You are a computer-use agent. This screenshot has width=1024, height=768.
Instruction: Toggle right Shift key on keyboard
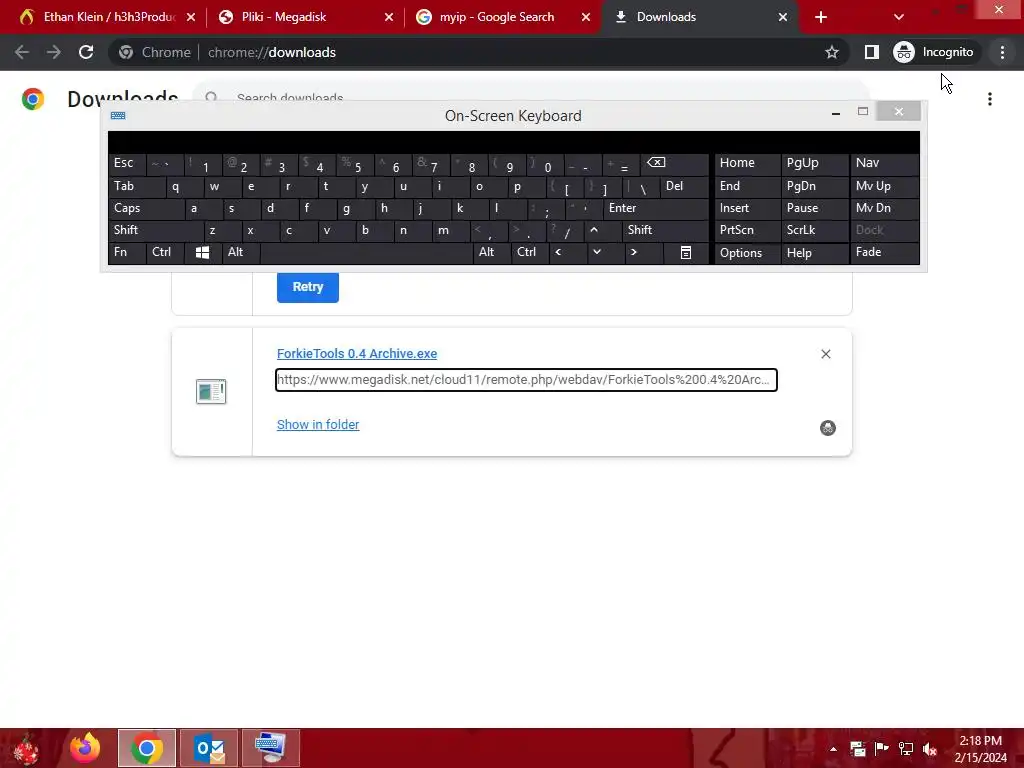click(x=665, y=230)
